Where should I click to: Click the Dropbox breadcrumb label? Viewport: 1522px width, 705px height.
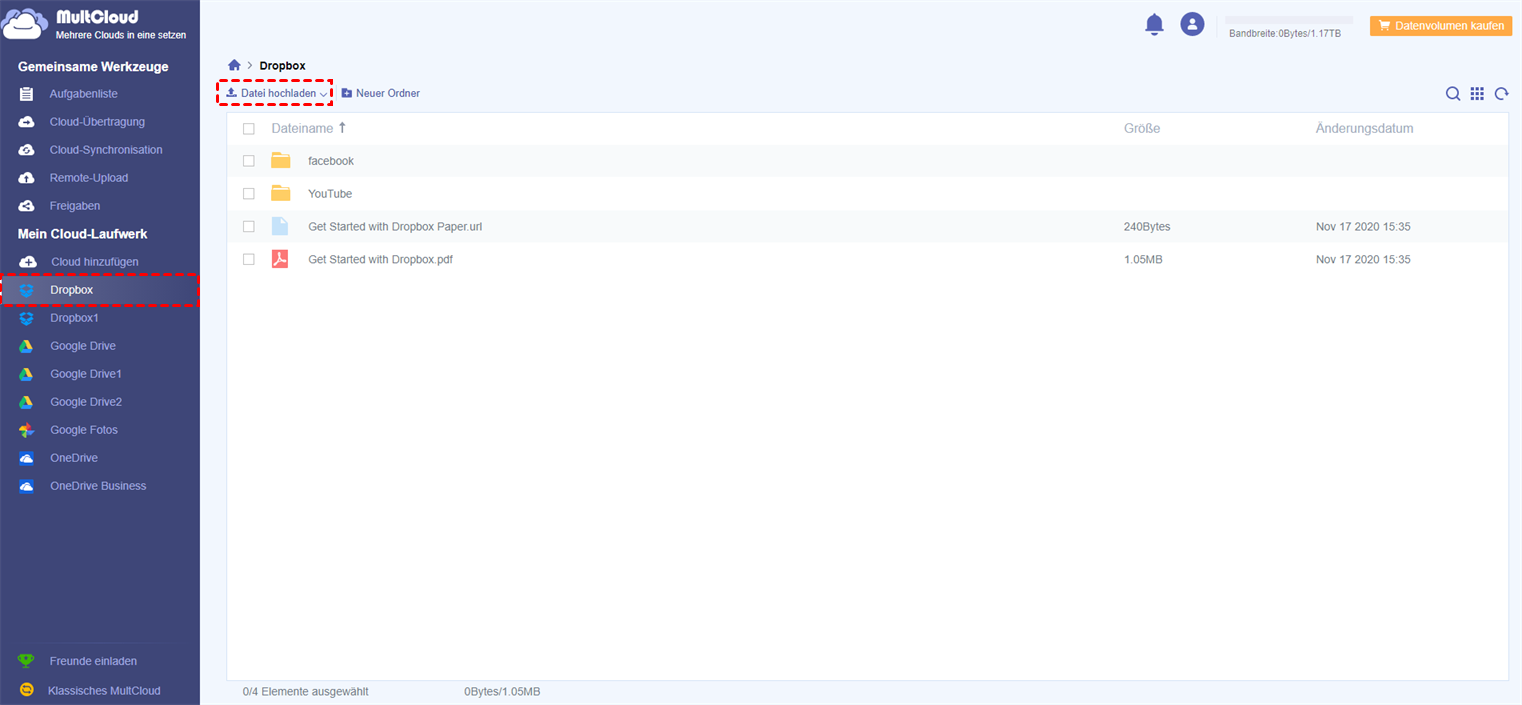282,66
